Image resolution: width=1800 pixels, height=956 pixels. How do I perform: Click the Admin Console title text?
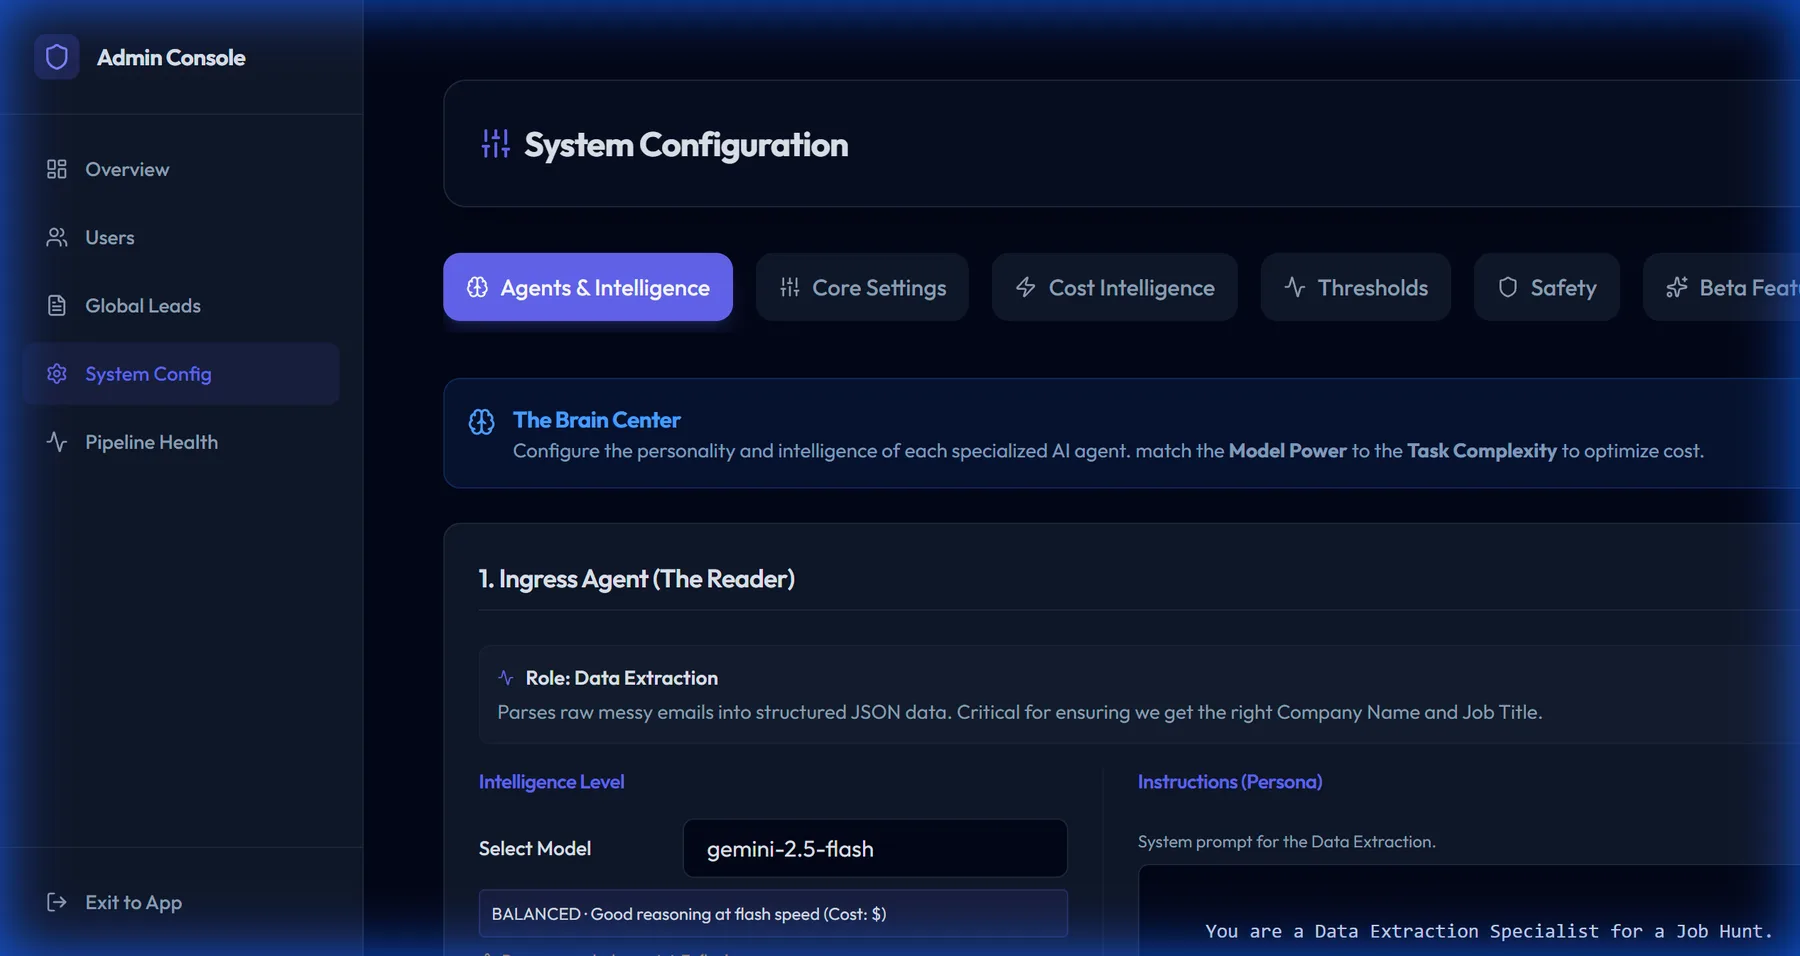pyautogui.click(x=171, y=57)
